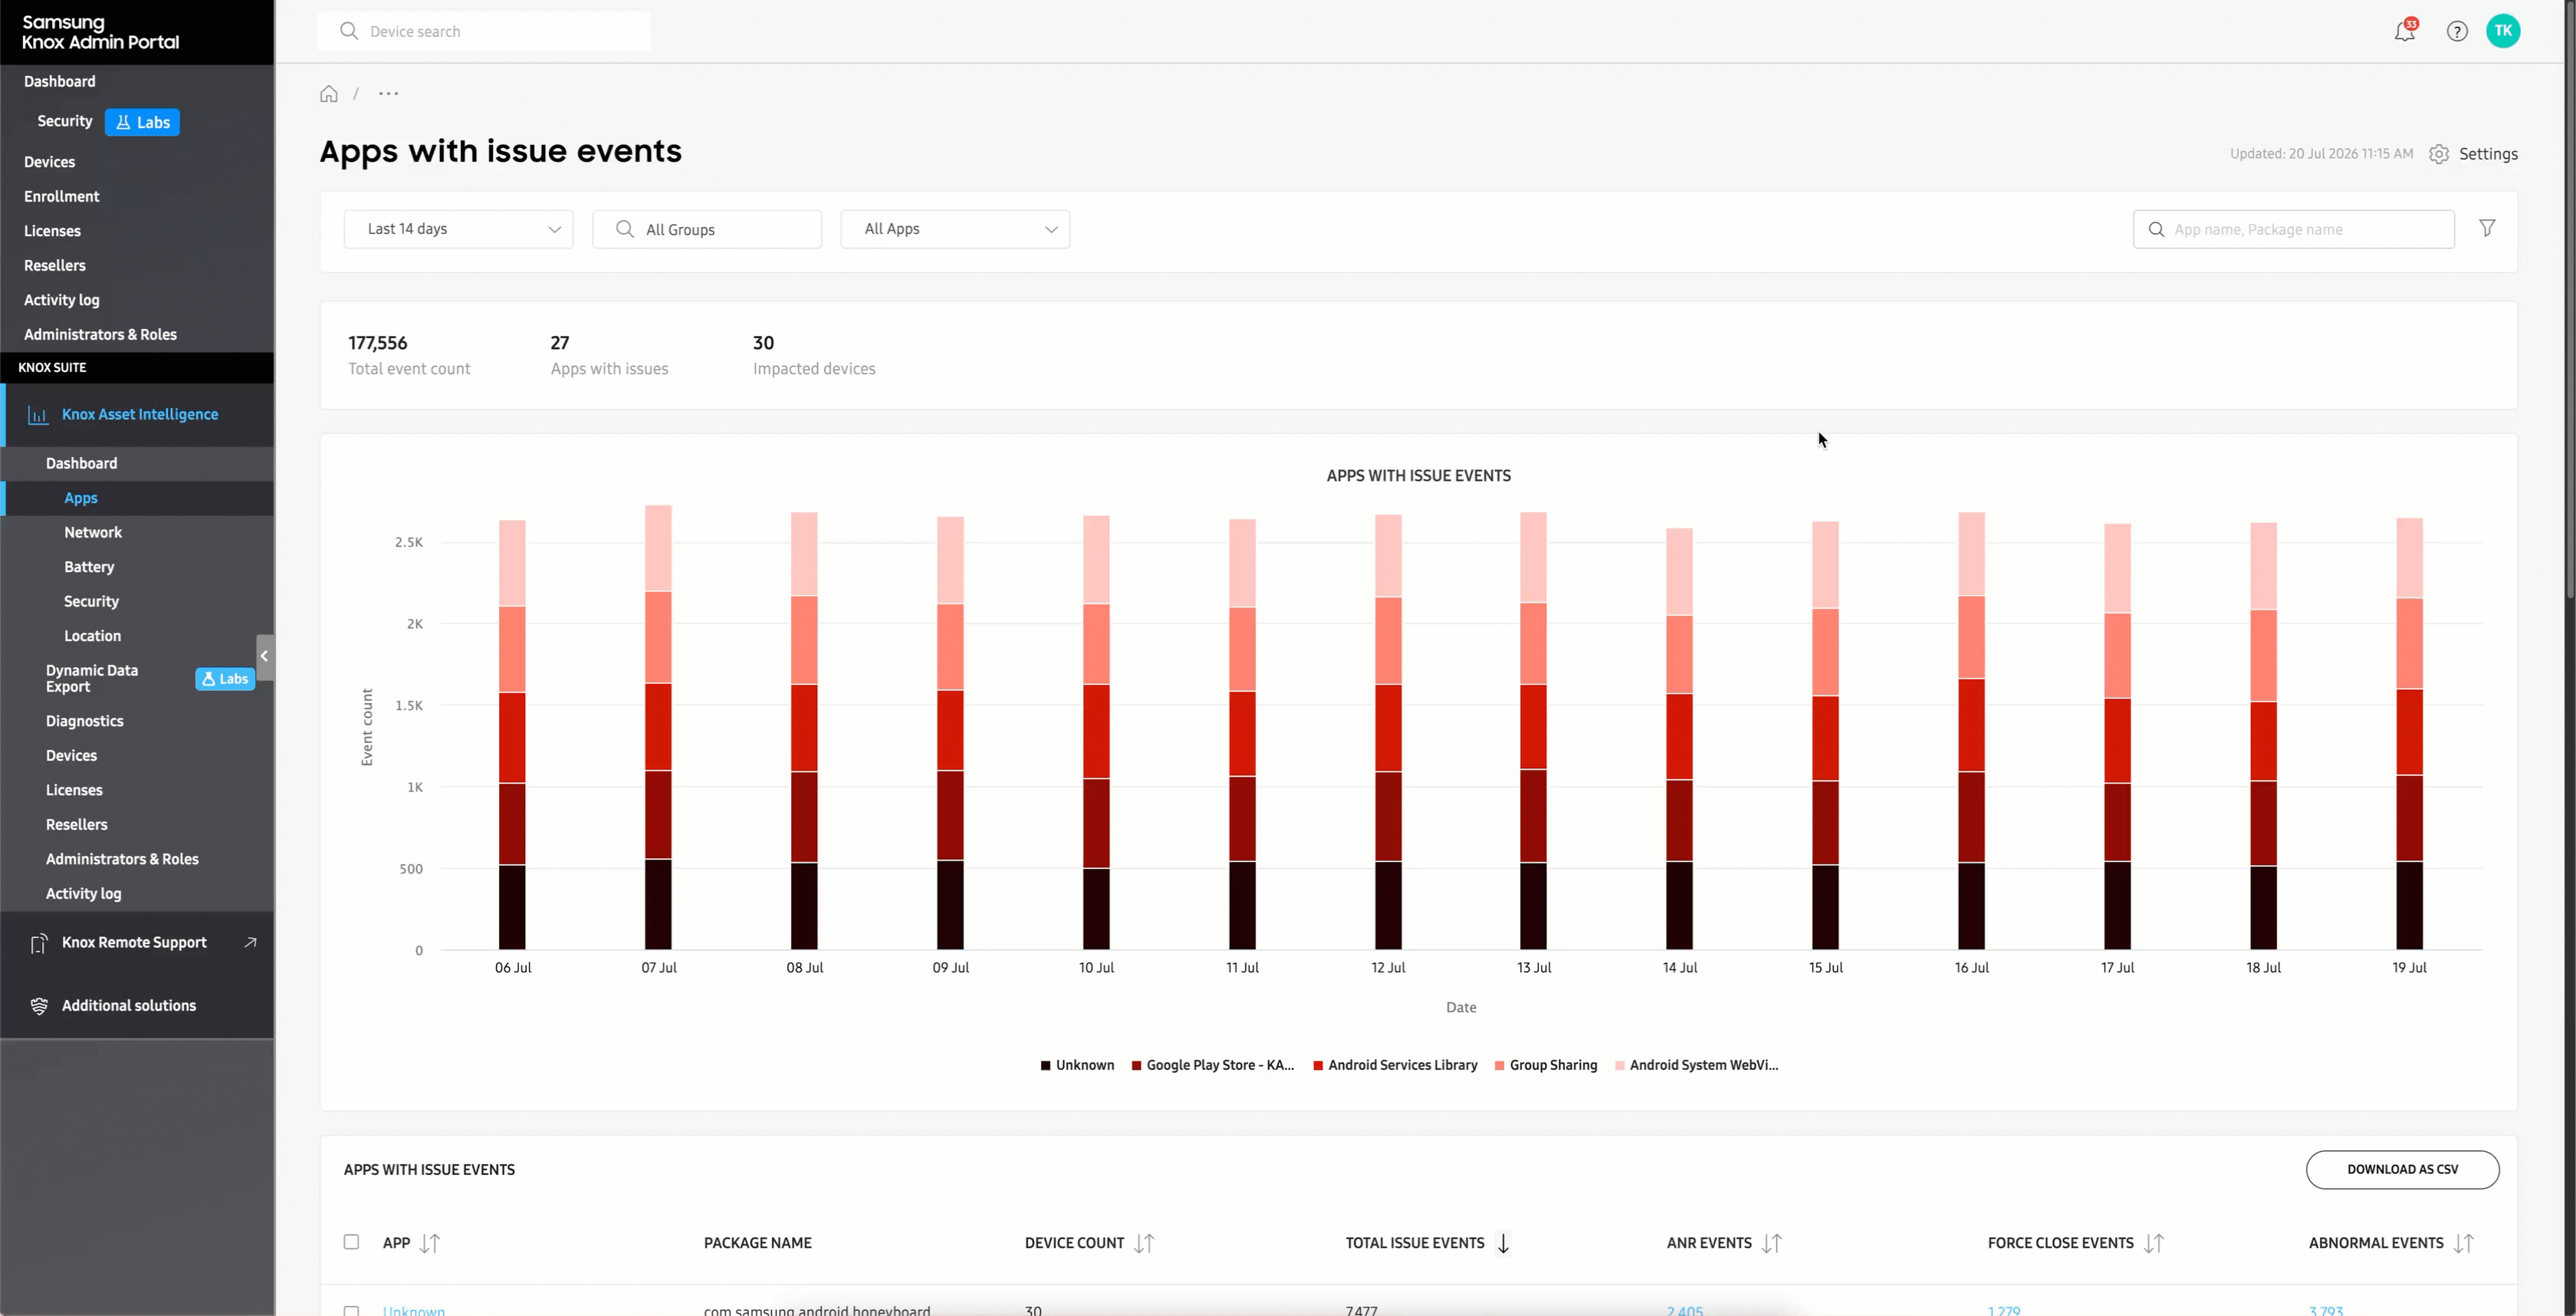Open the TK user avatar menu
2576x1316 pixels.
tap(2503, 31)
